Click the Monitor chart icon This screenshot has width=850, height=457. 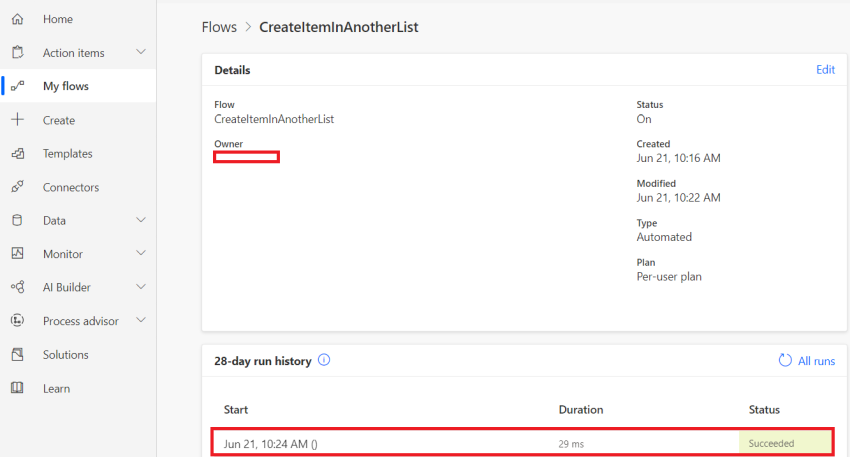[17, 254]
